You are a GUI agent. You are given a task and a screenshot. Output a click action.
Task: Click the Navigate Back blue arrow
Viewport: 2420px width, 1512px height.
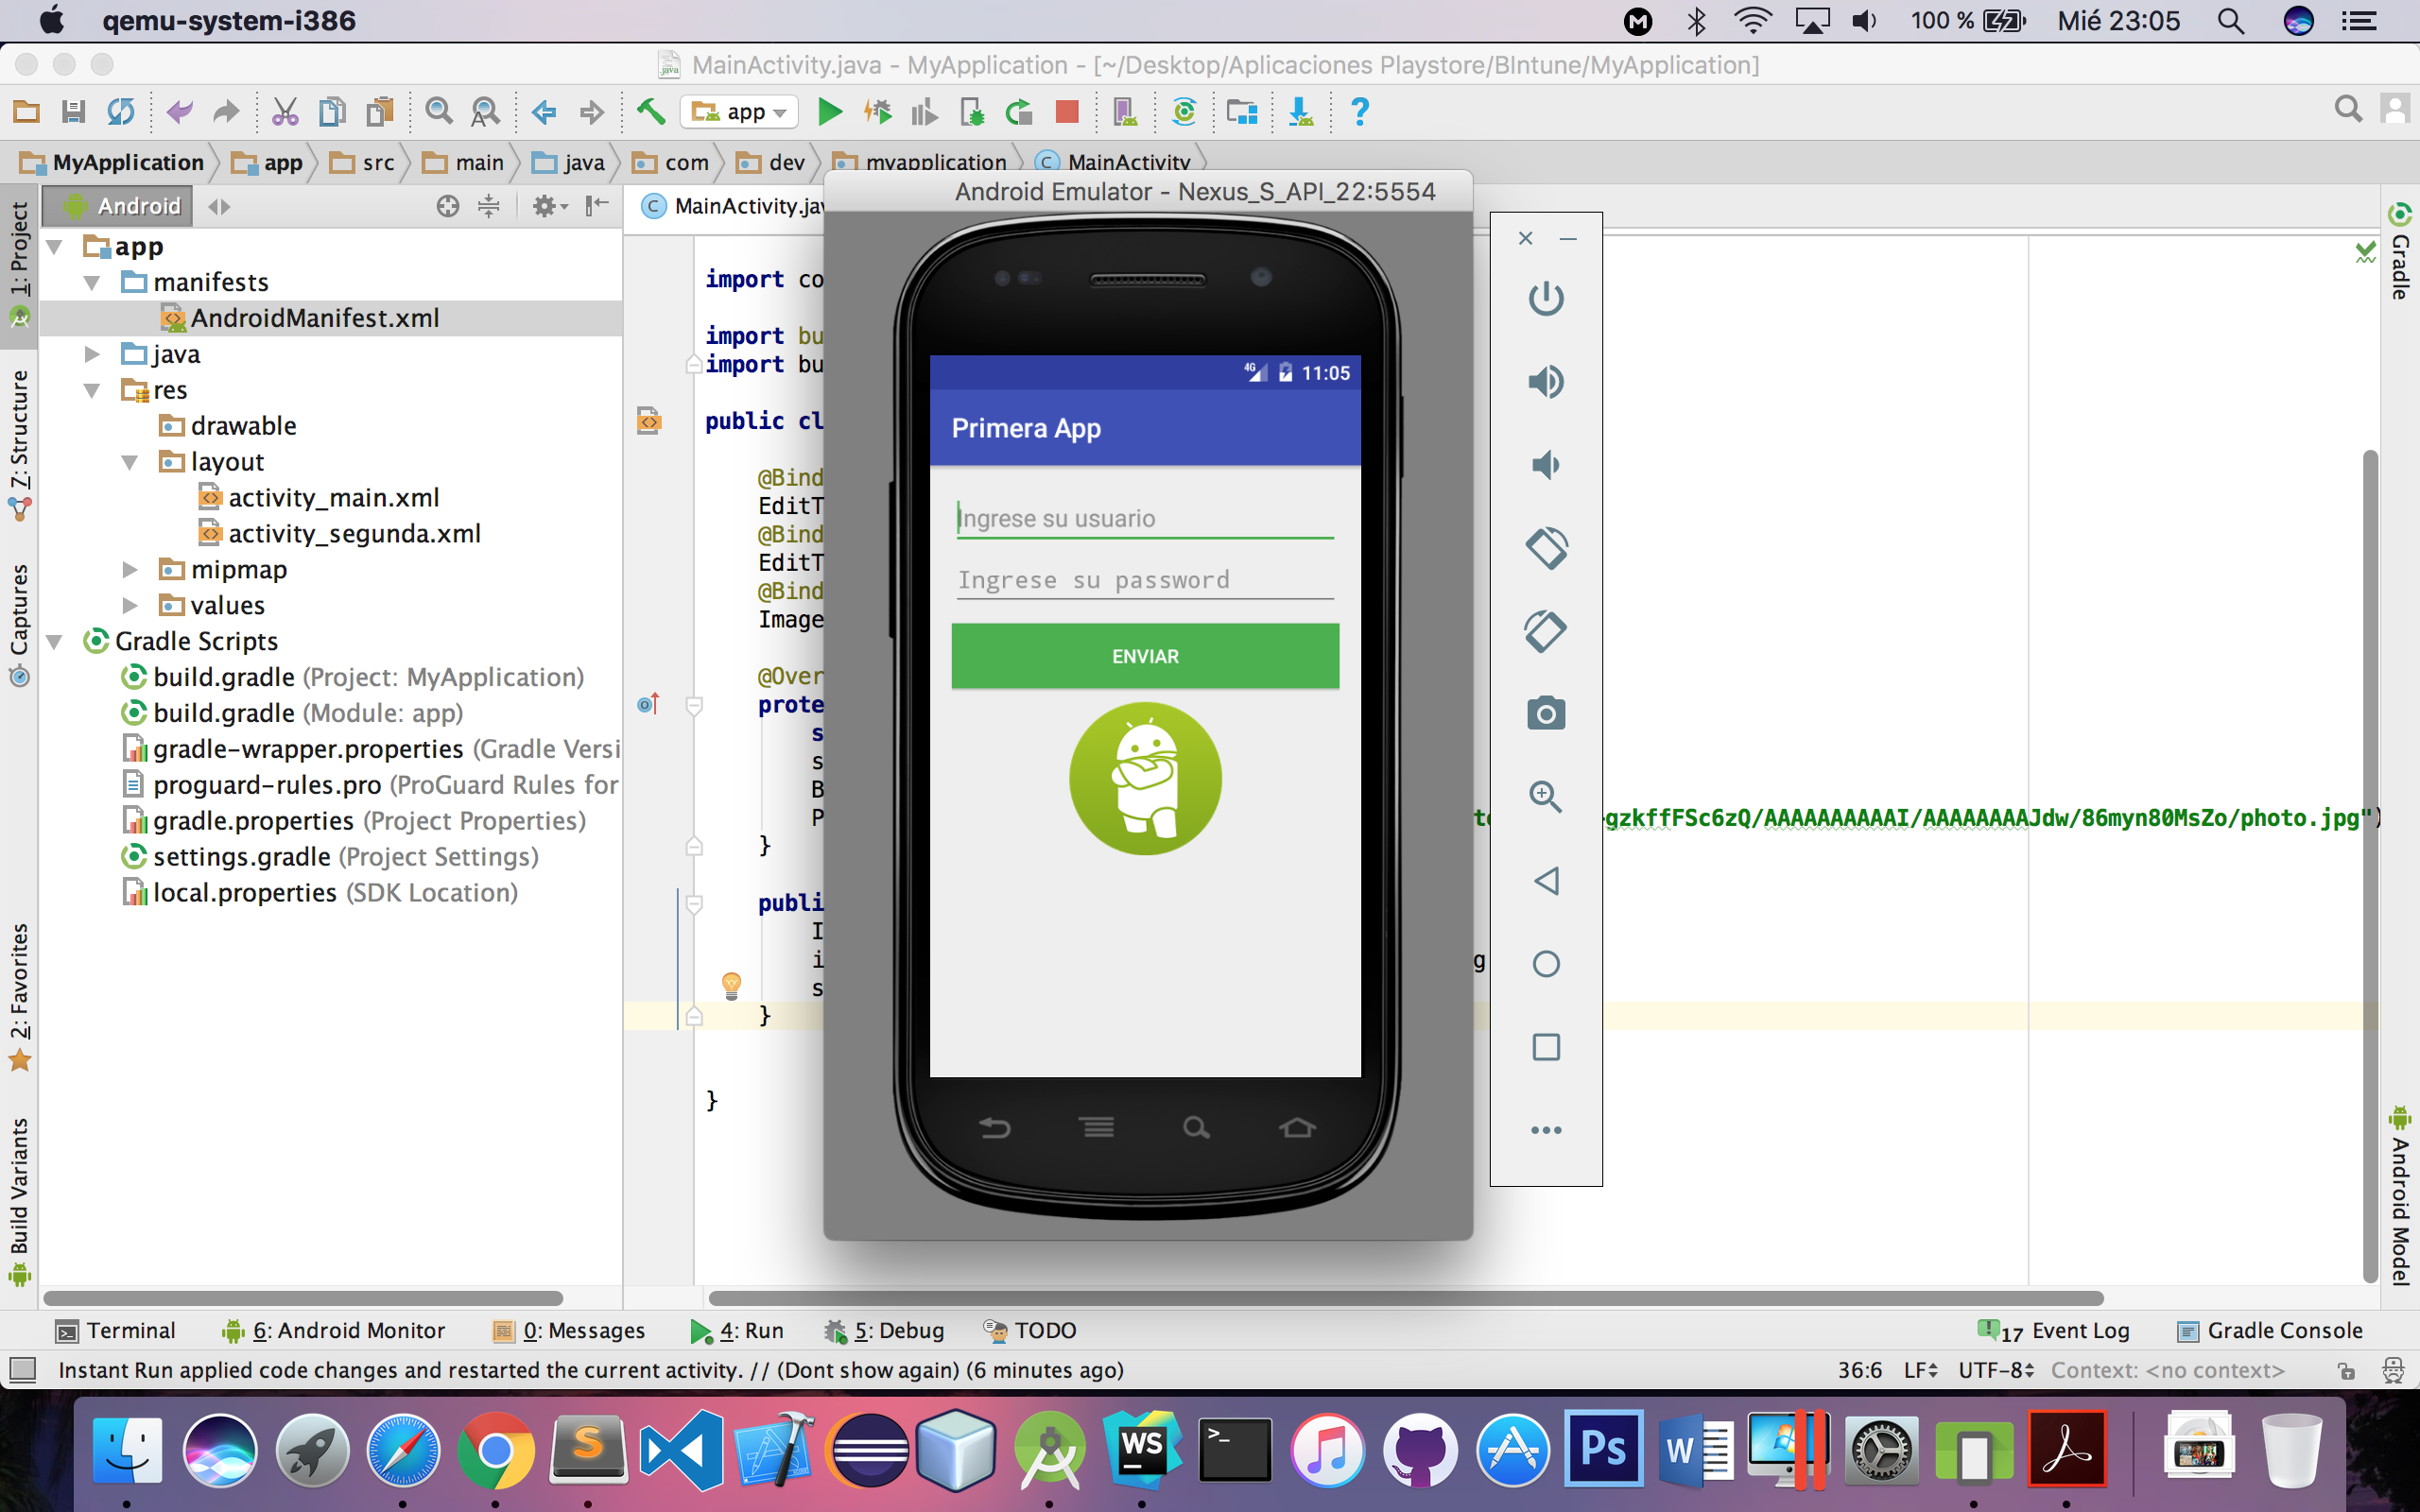pyautogui.click(x=544, y=112)
